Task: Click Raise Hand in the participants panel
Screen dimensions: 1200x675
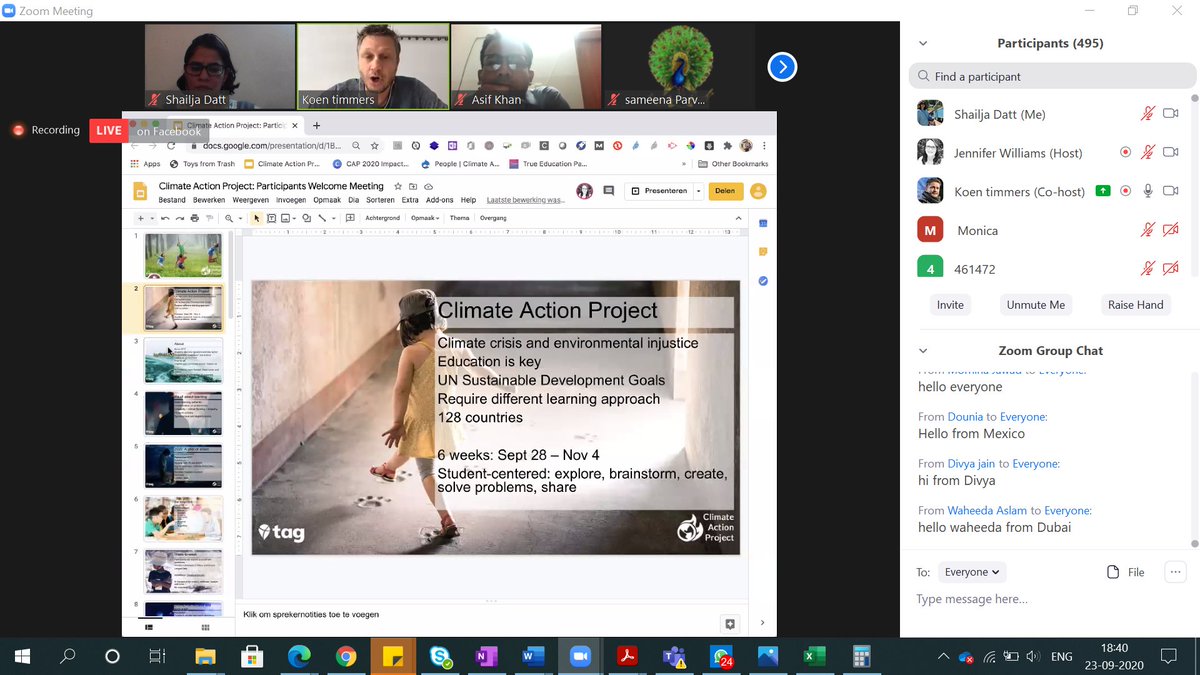Action: [x=1135, y=304]
